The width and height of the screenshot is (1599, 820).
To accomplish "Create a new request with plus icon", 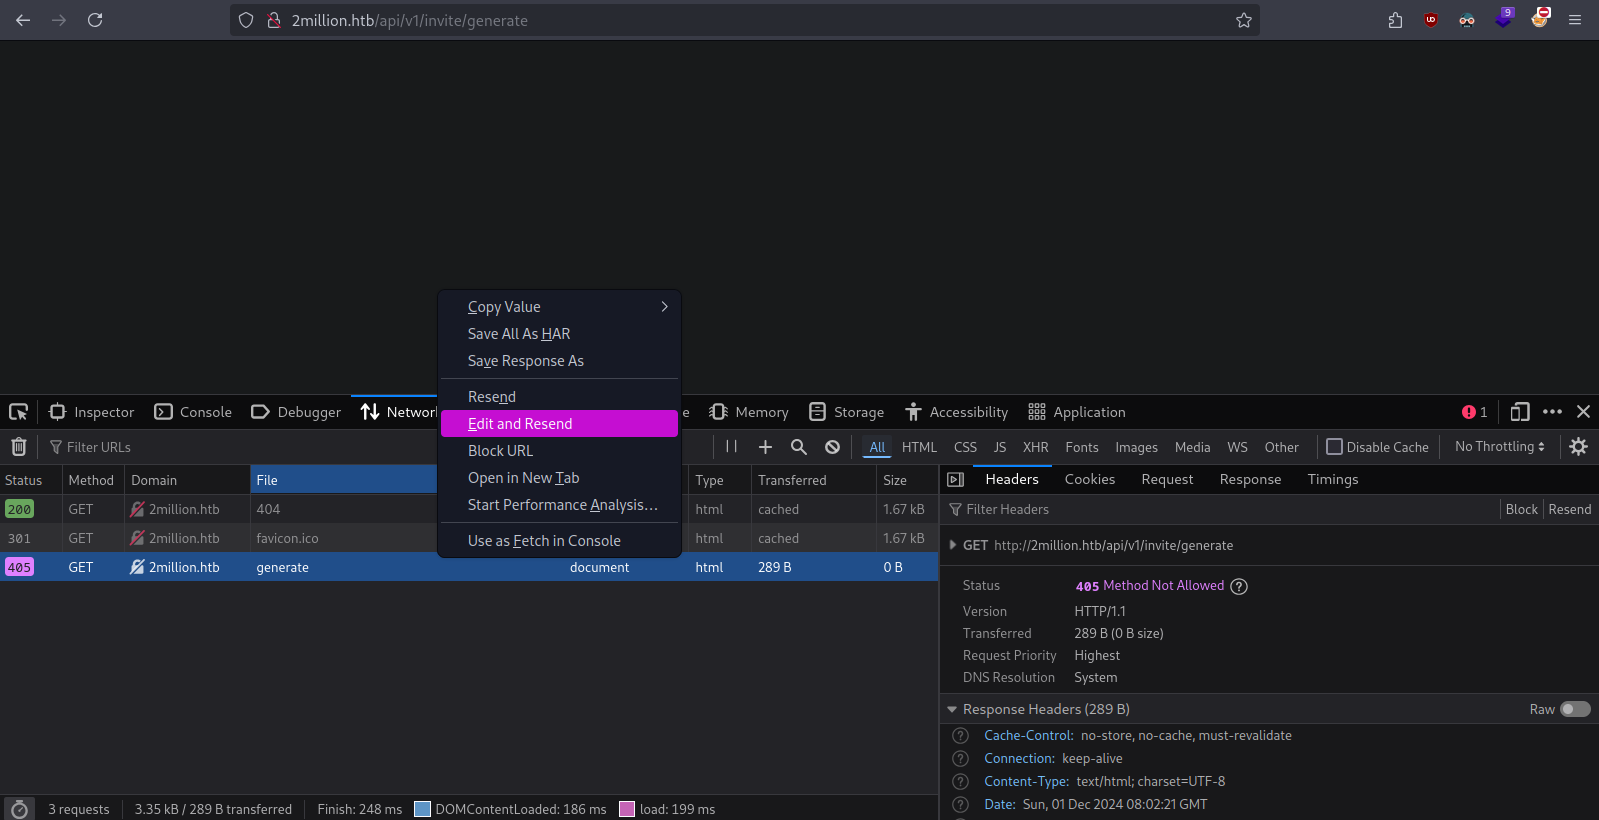I will (x=765, y=447).
